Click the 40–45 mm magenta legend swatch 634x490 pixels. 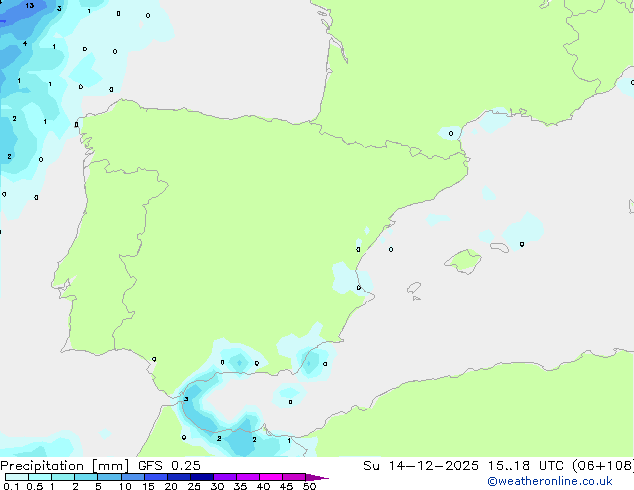click(x=271, y=477)
